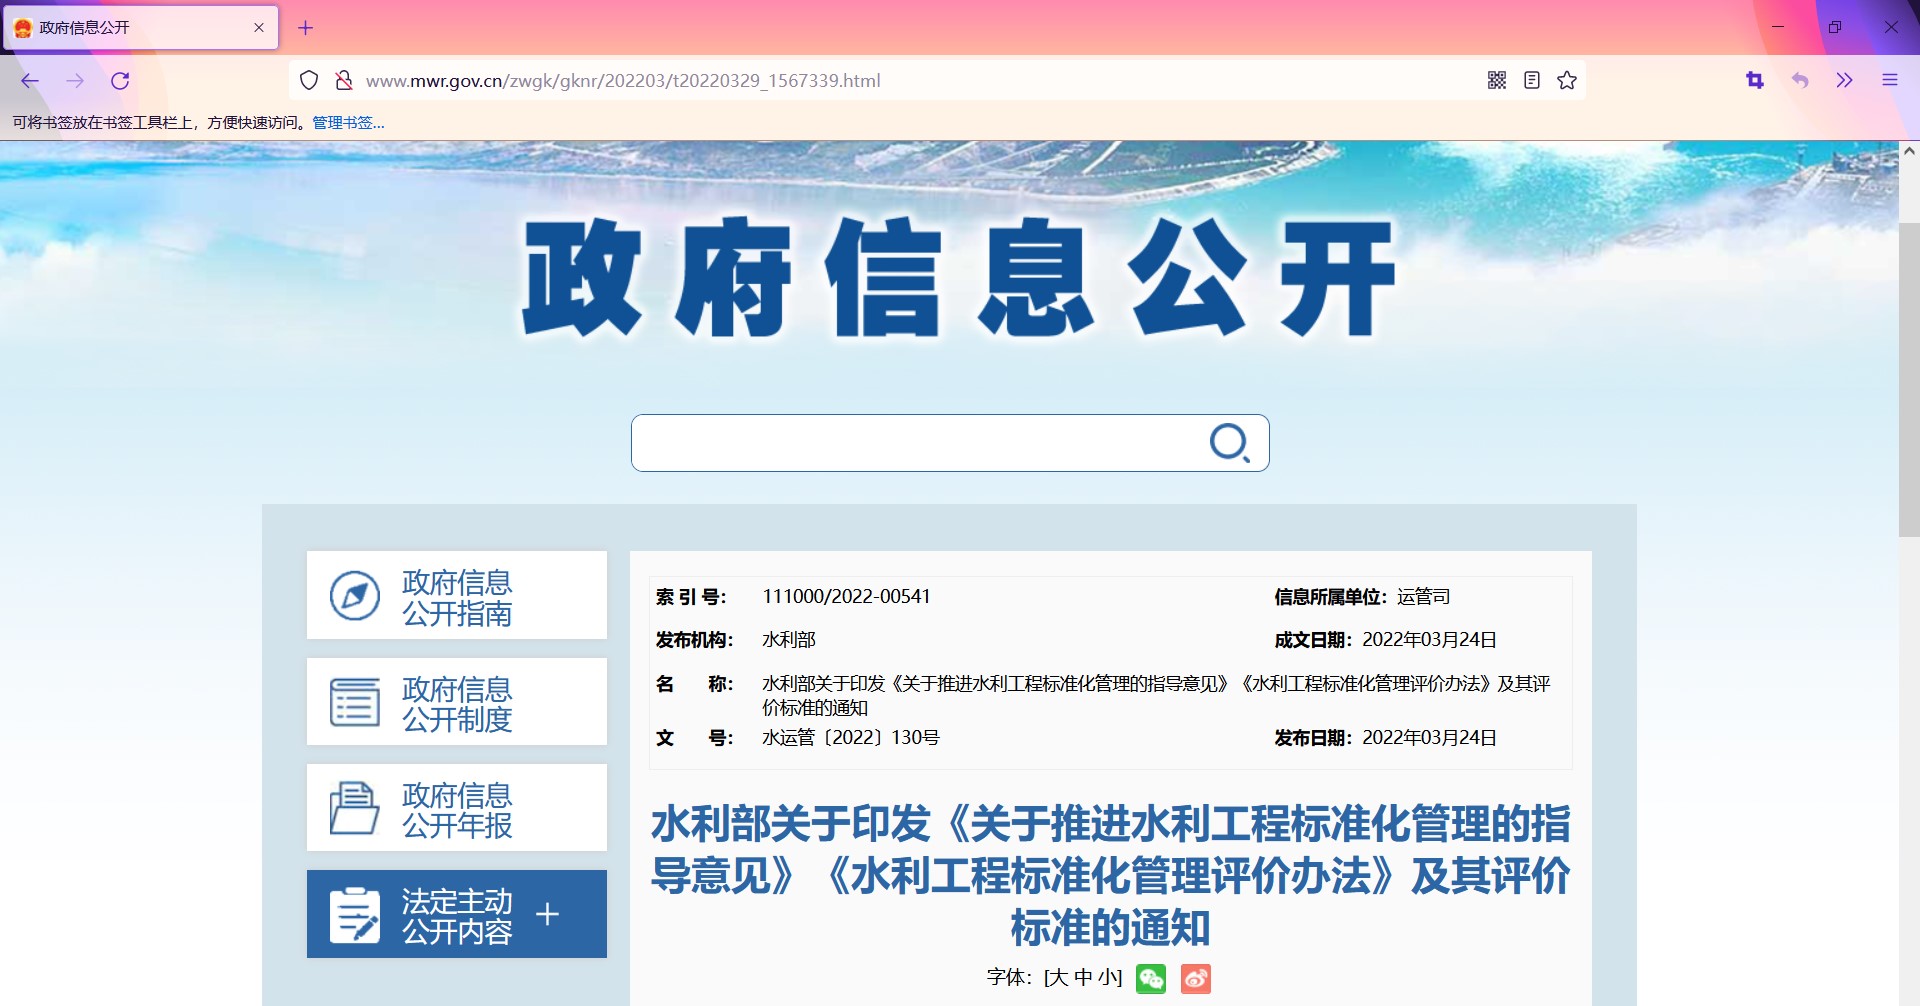Click the page vertical scrollbar thumb
Image resolution: width=1920 pixels, height=1006 pixels.
click(x=1909, y=380)
